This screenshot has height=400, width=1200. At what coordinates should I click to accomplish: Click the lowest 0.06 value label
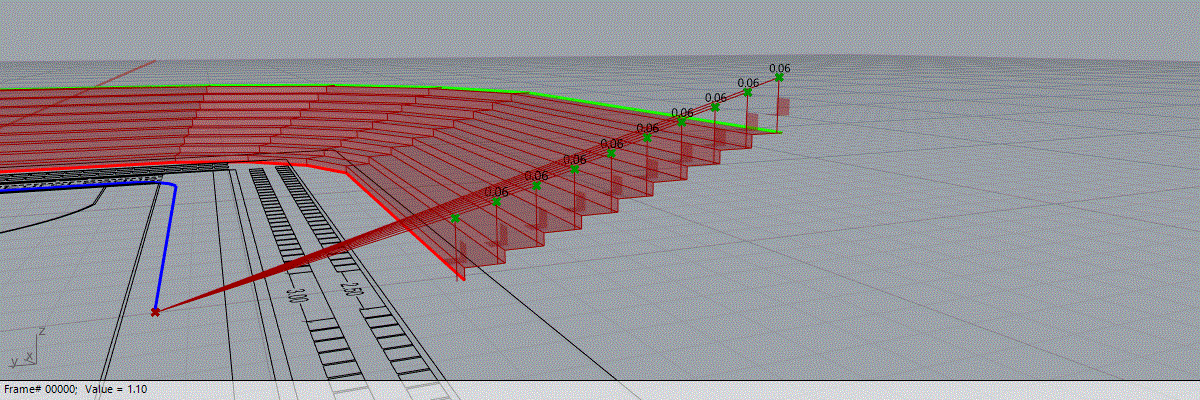(x=496, y=191)
